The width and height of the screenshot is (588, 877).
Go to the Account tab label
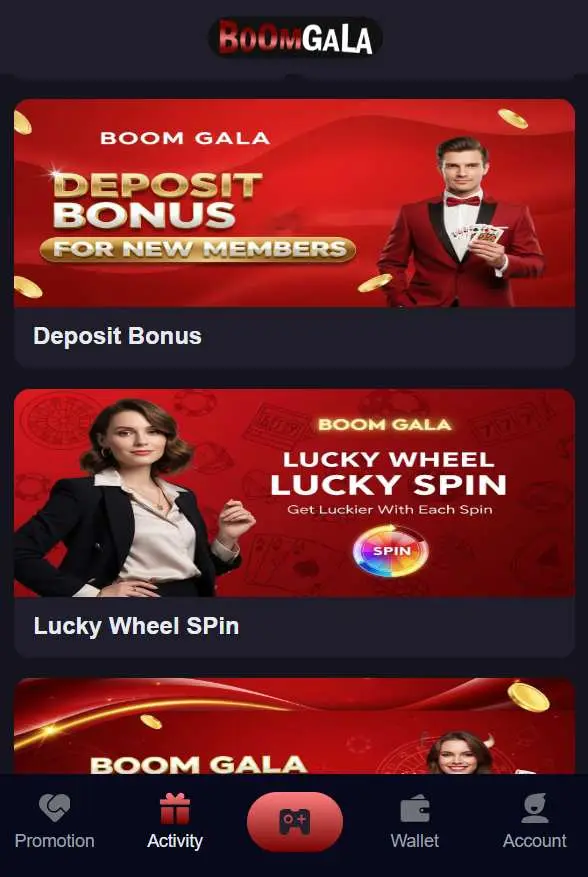pos(534,840)
